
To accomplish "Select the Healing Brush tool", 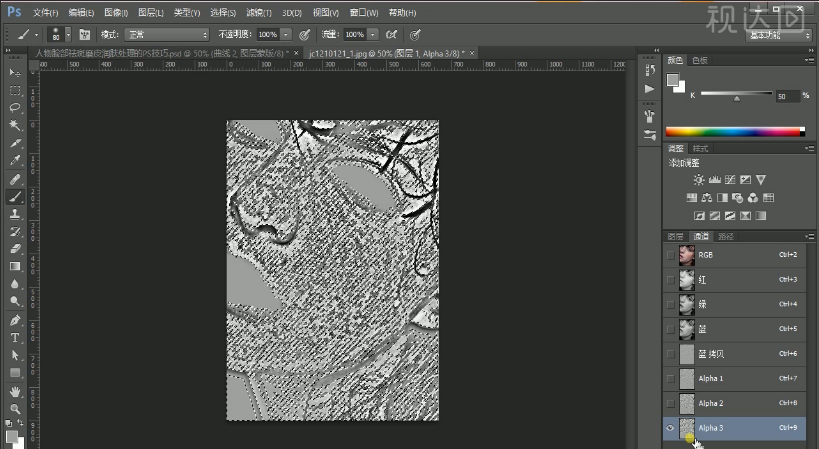I will tap(15, 180).
